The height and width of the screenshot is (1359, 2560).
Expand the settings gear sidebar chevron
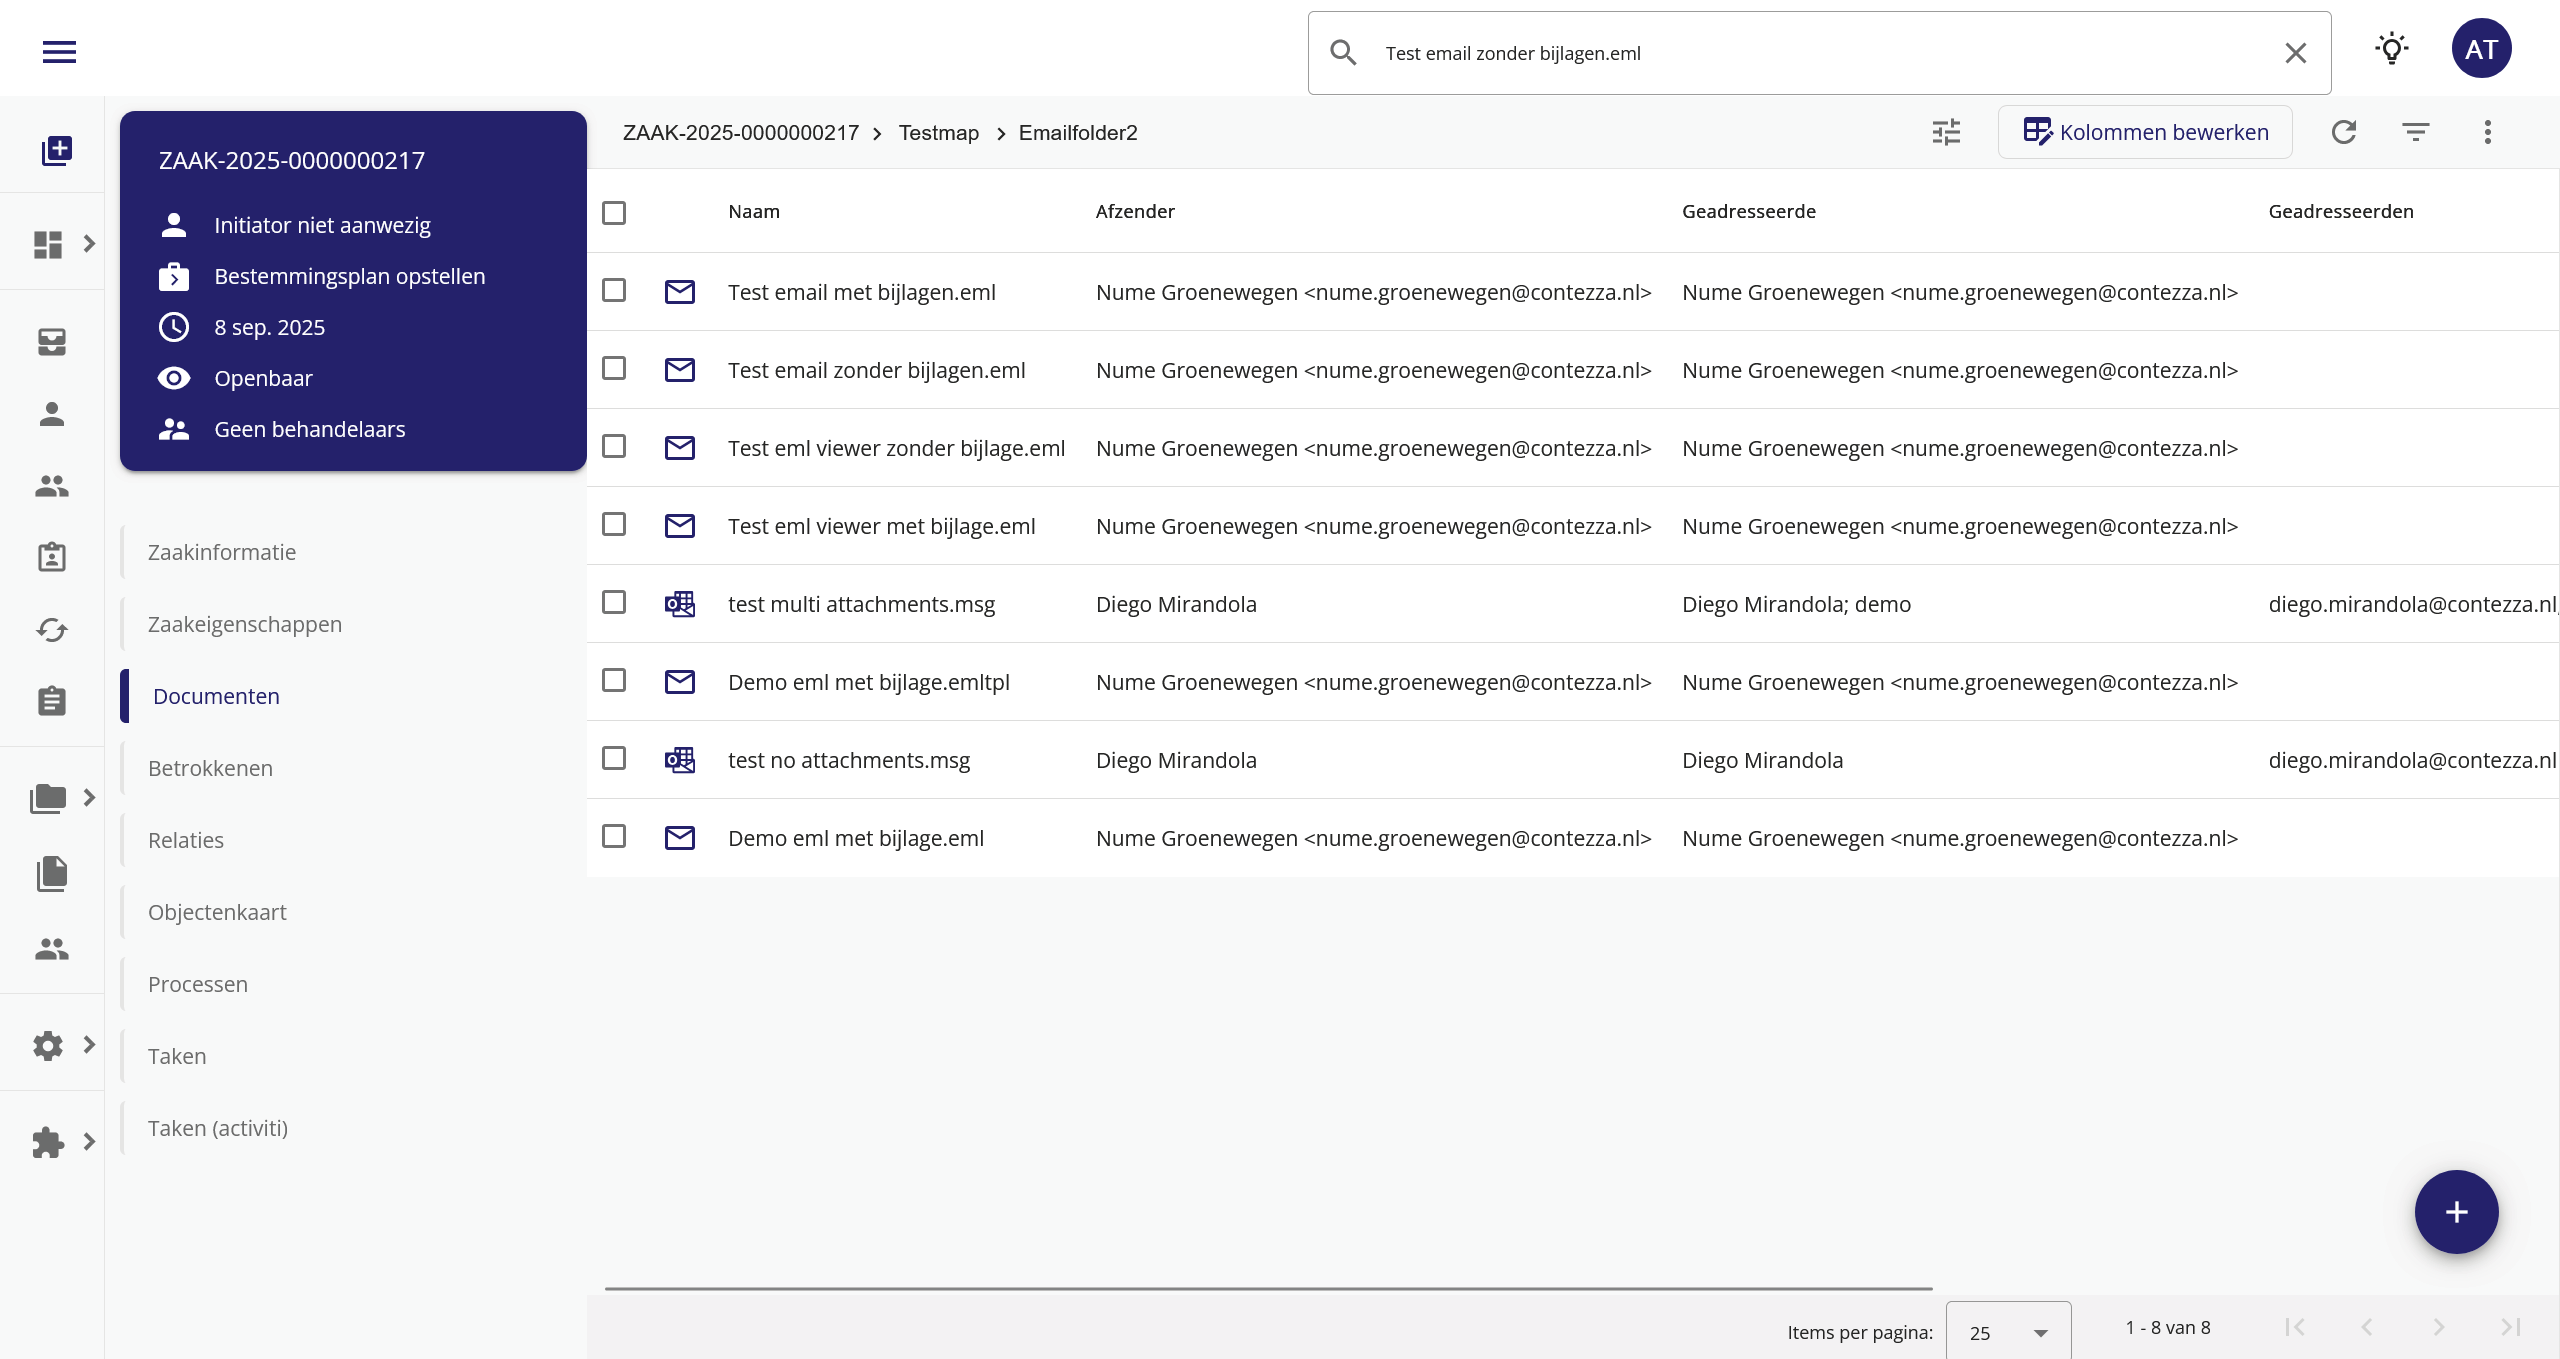(x=89, y=1044)
